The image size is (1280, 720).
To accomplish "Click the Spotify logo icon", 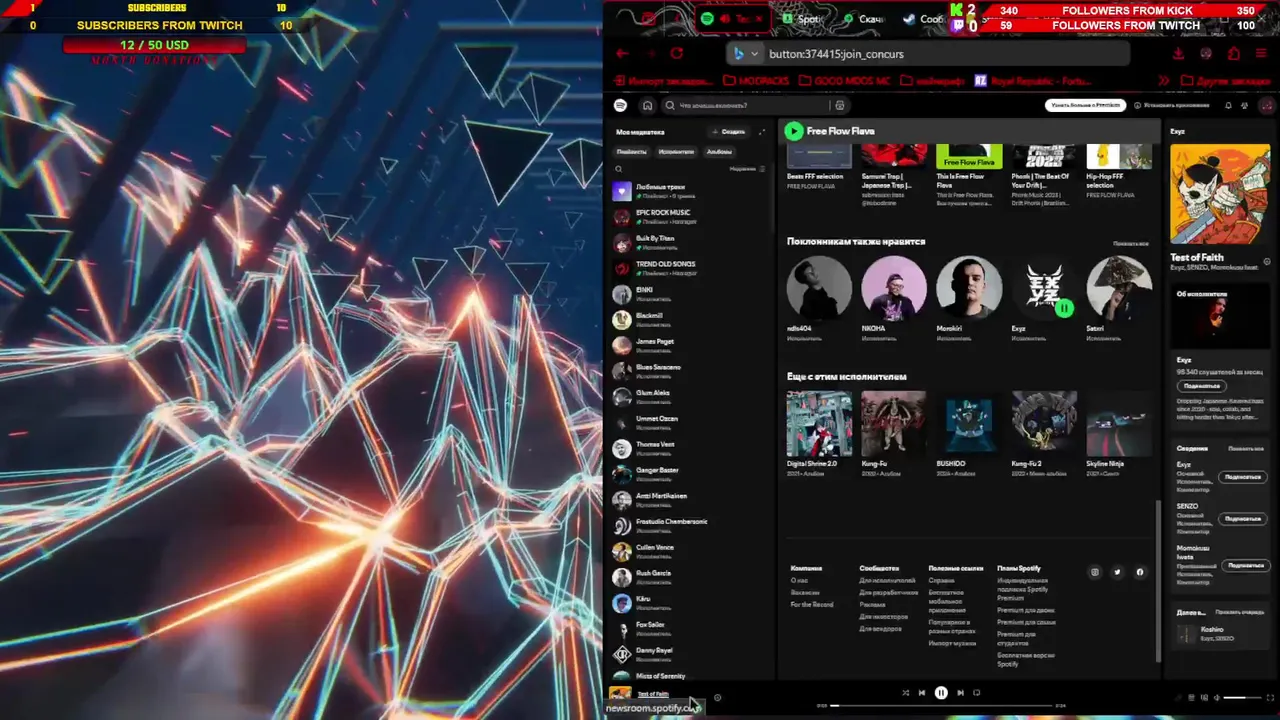I will (x=620, y=105).
